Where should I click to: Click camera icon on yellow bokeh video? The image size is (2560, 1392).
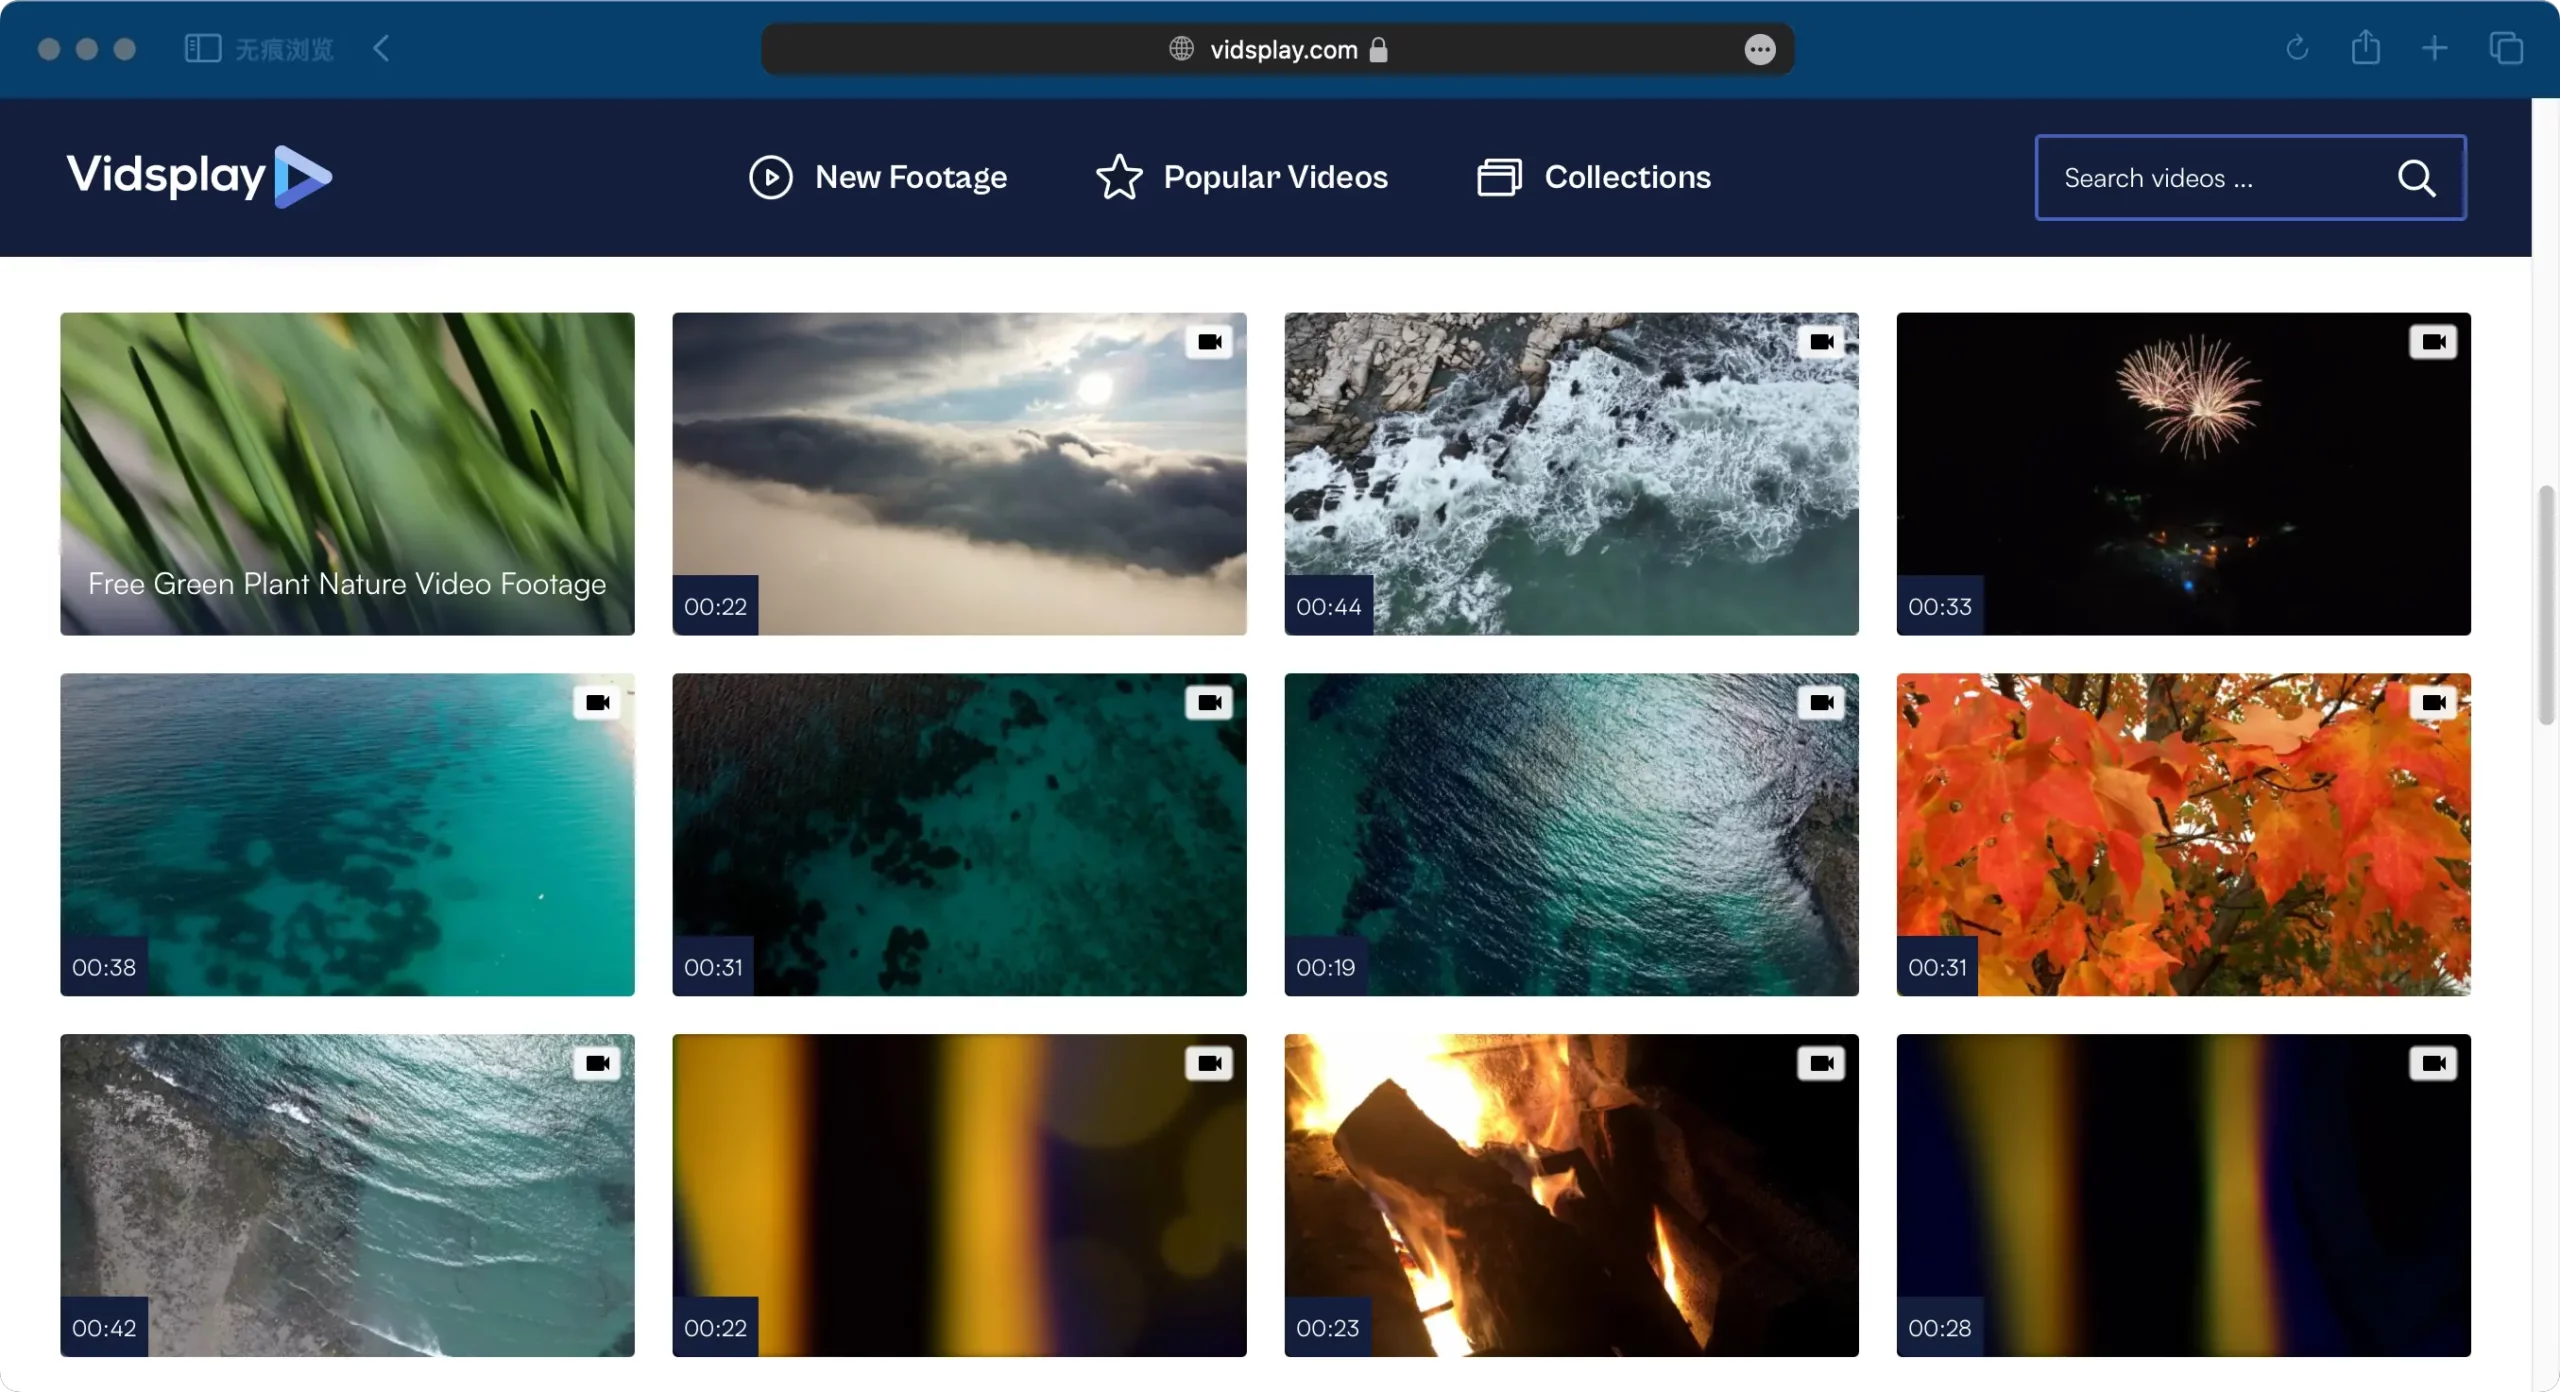[x=1209, y=1063]
